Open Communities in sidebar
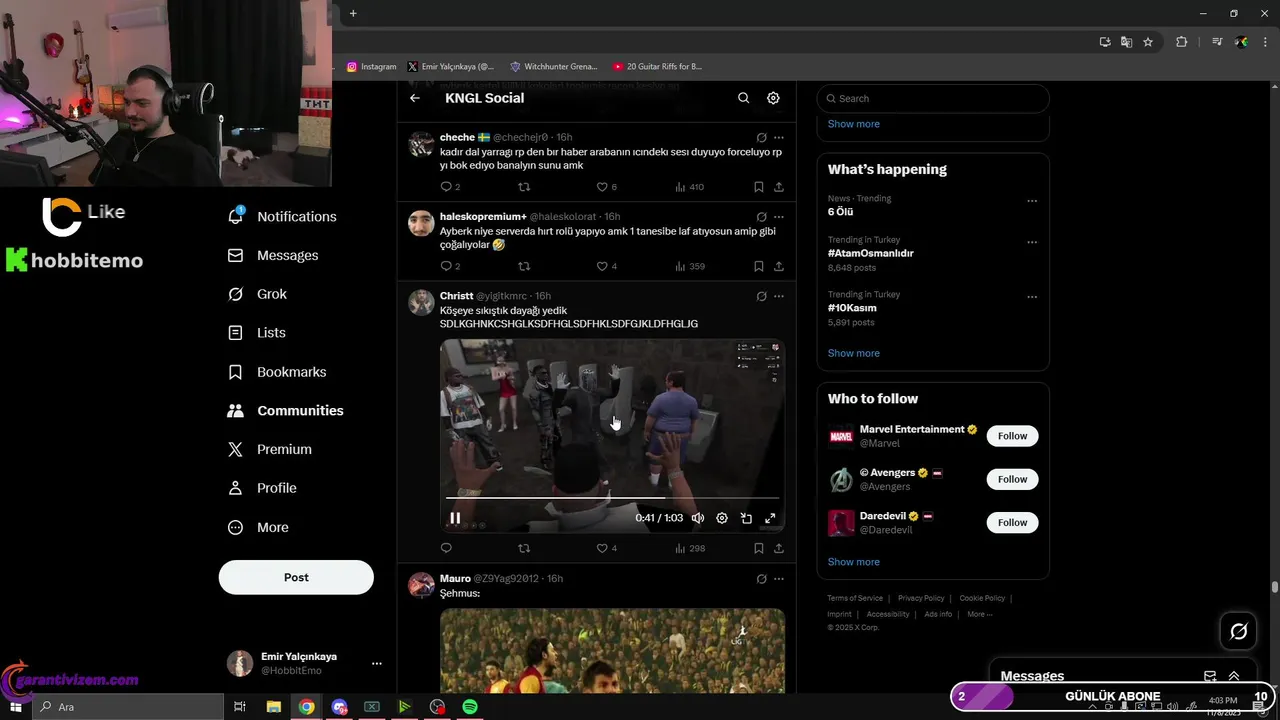The image size is (1280, 720). [x=285, y=410]
